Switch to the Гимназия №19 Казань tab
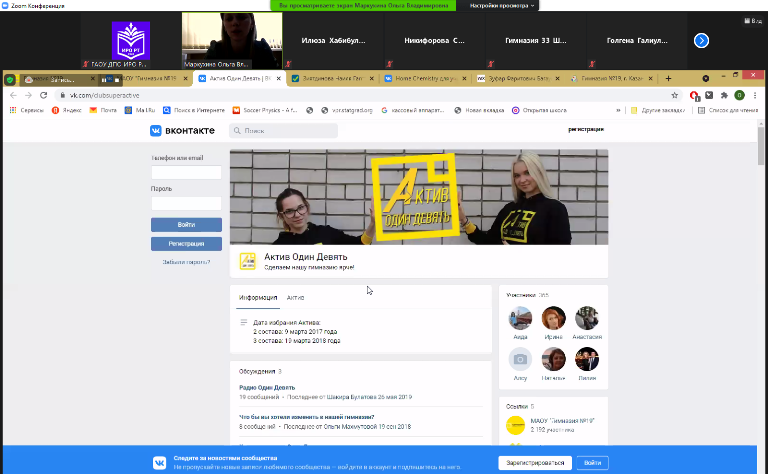The height and width of the screenshot is (474, 768). (611, 78)
